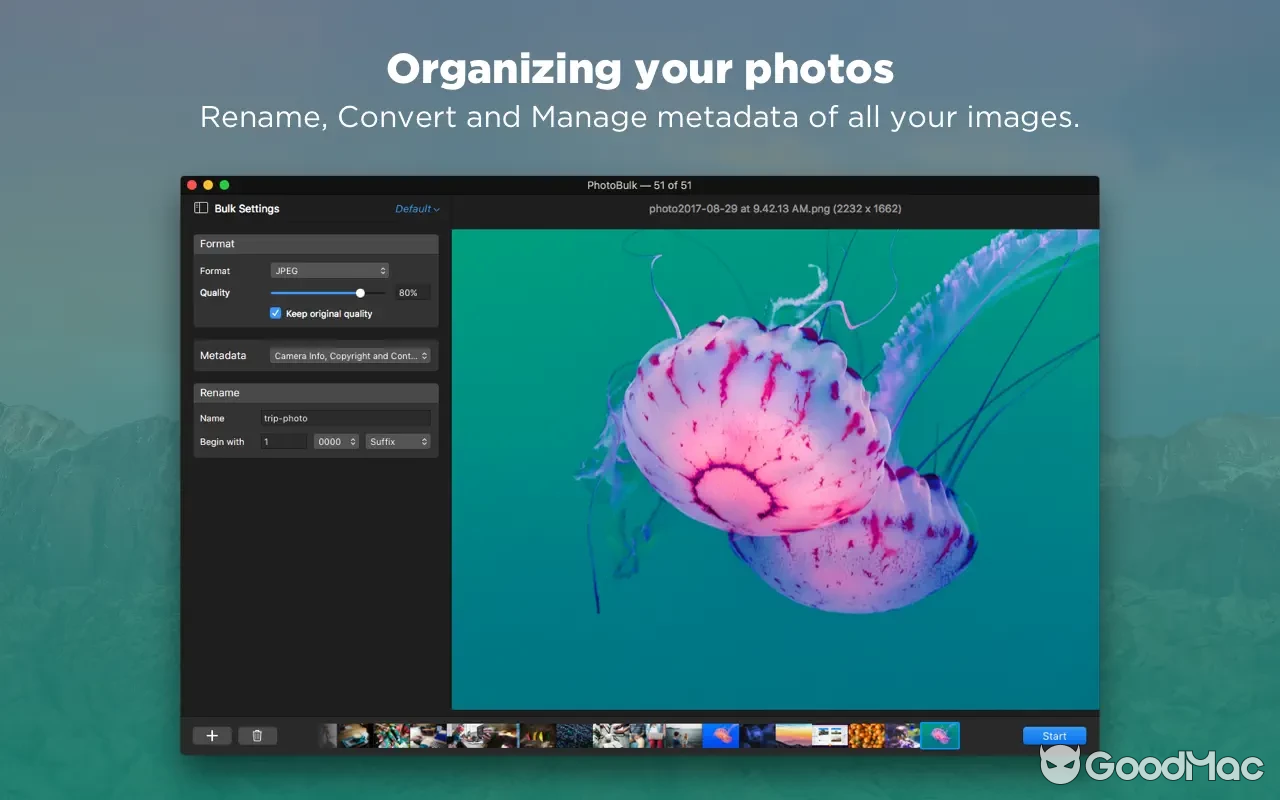Open the Format dropdown showing JPEG
Image resolution: width=1280 pixels, height=800 pixels.
[329, 270]
